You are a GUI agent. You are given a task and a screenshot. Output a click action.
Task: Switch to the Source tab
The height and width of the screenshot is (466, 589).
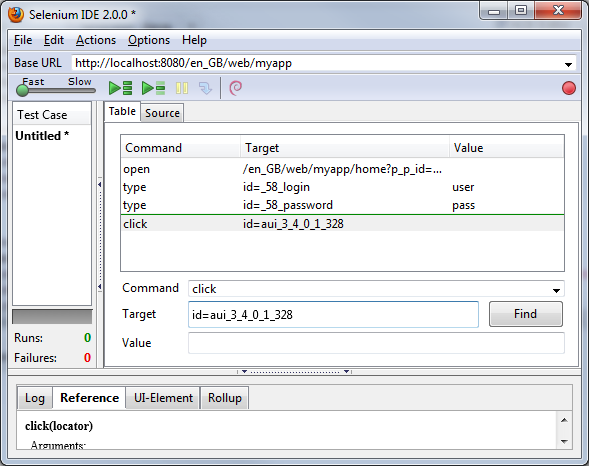(162, 113)
